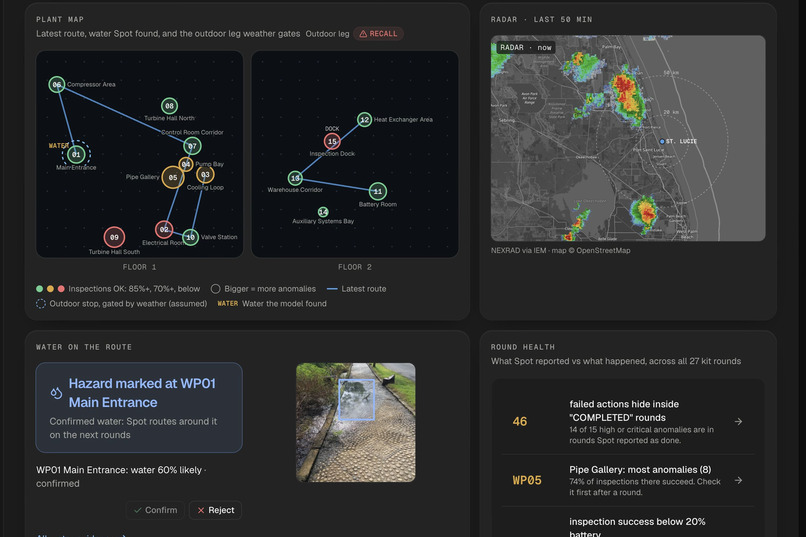Open the WP05 Pipe Gallery row arrow
Screen dimensions: 806x537
click(738, 480)
